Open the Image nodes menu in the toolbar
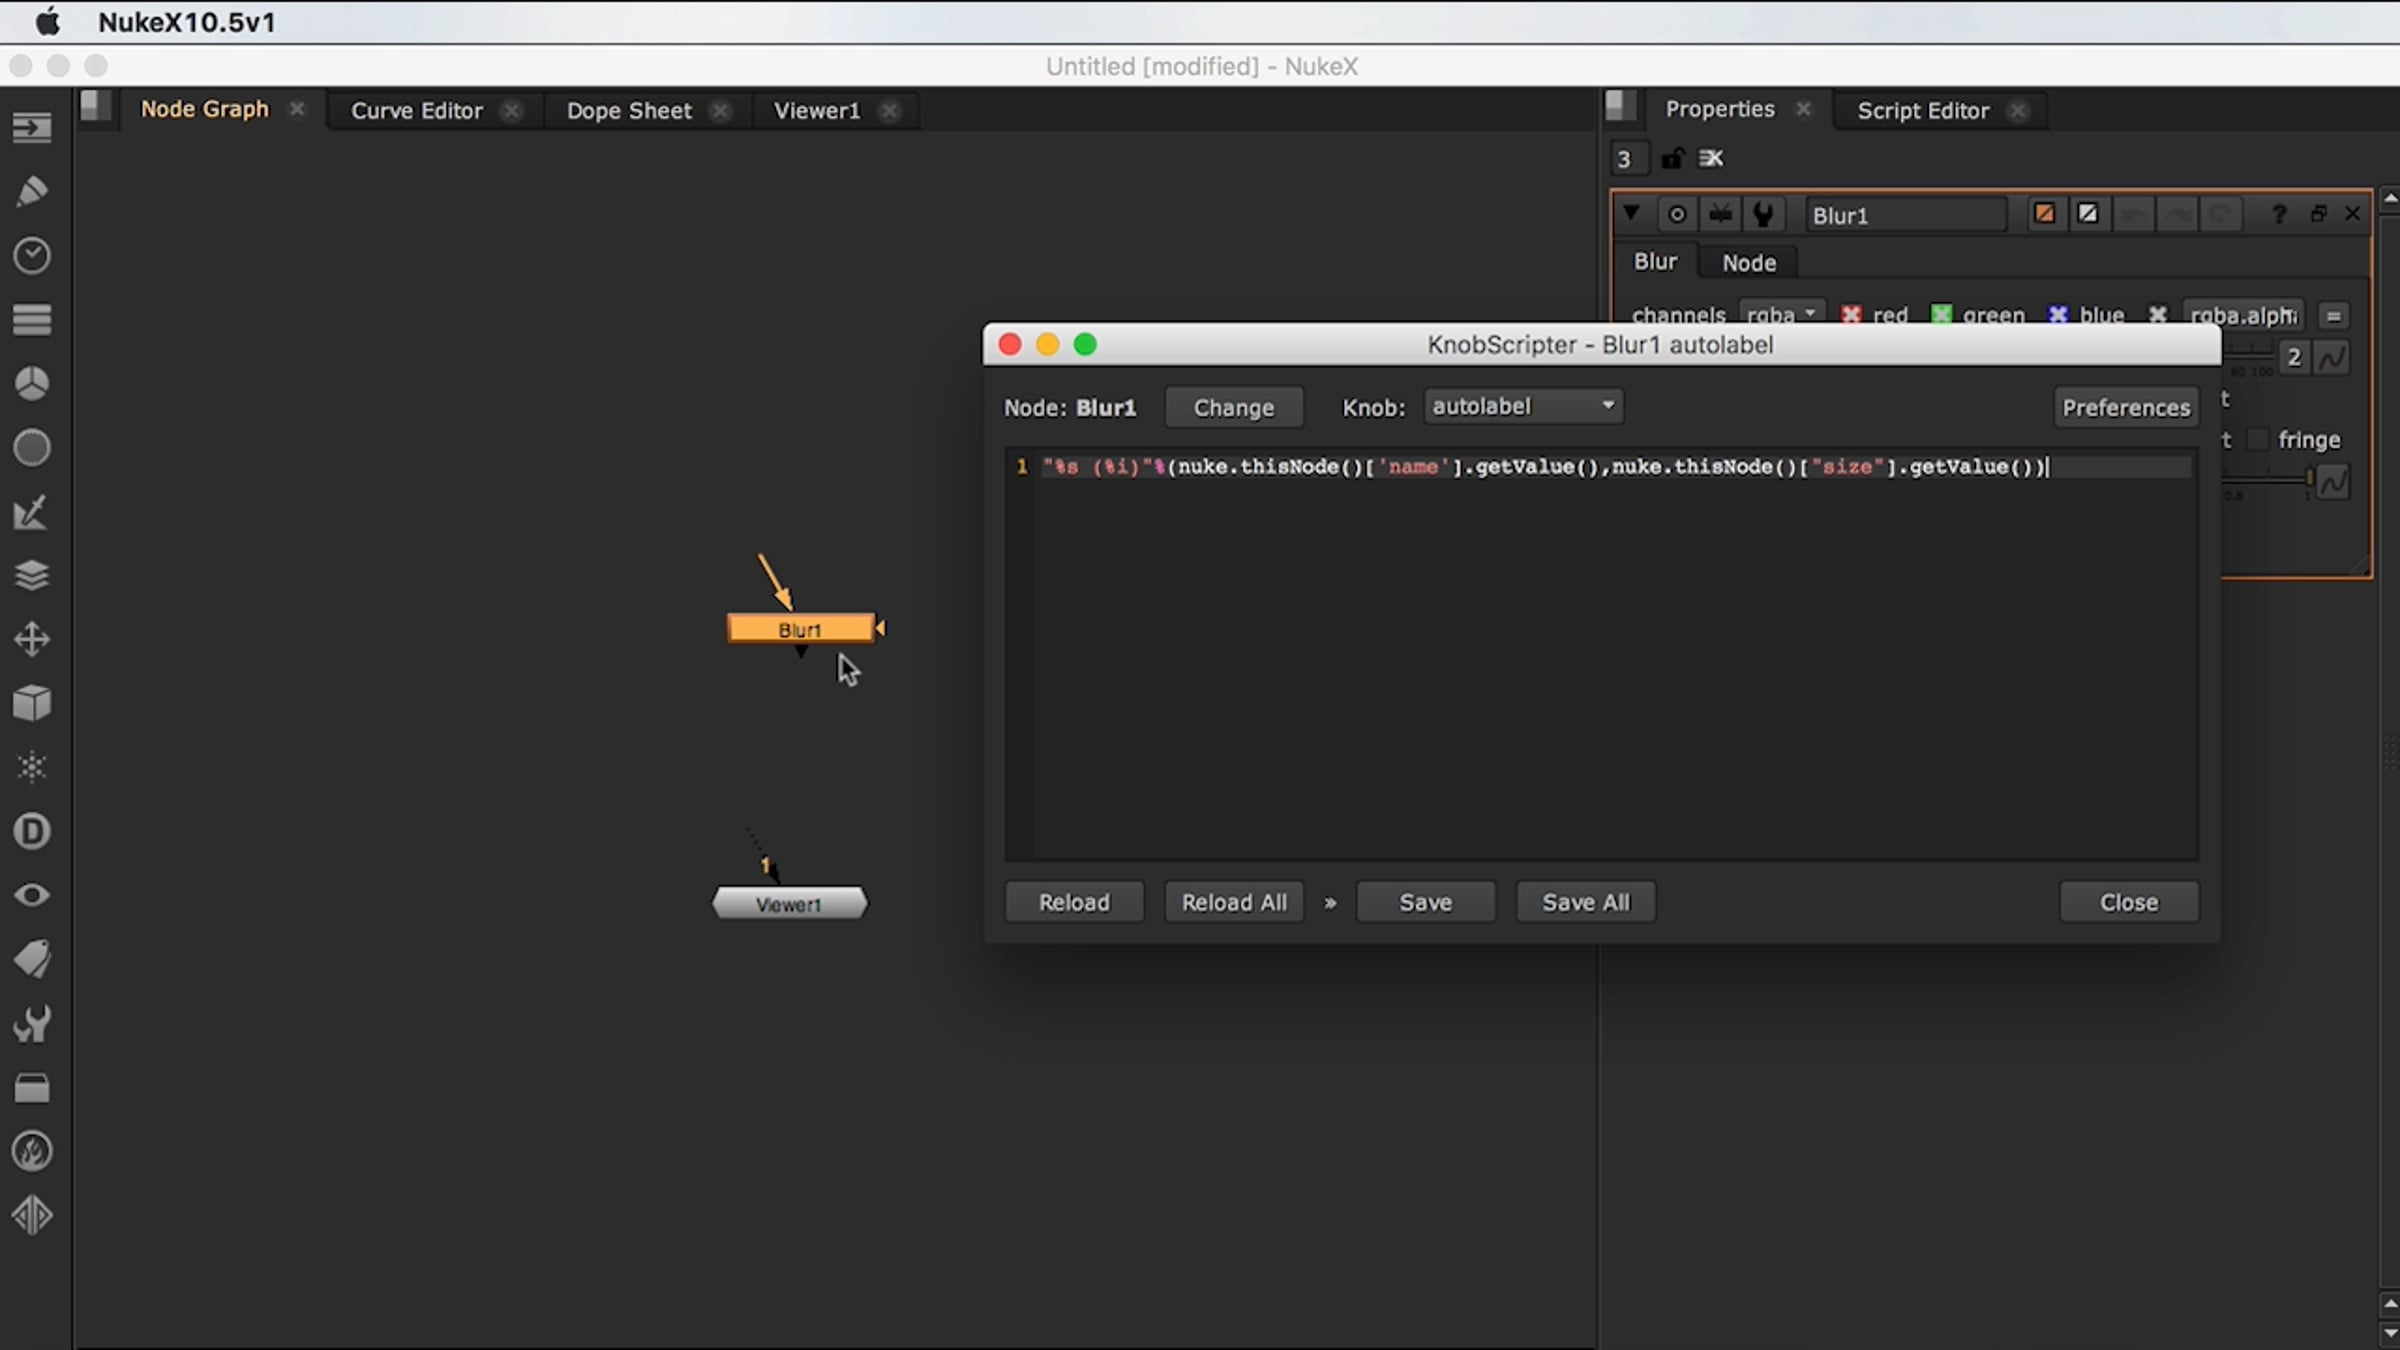 tap(32, 128)
